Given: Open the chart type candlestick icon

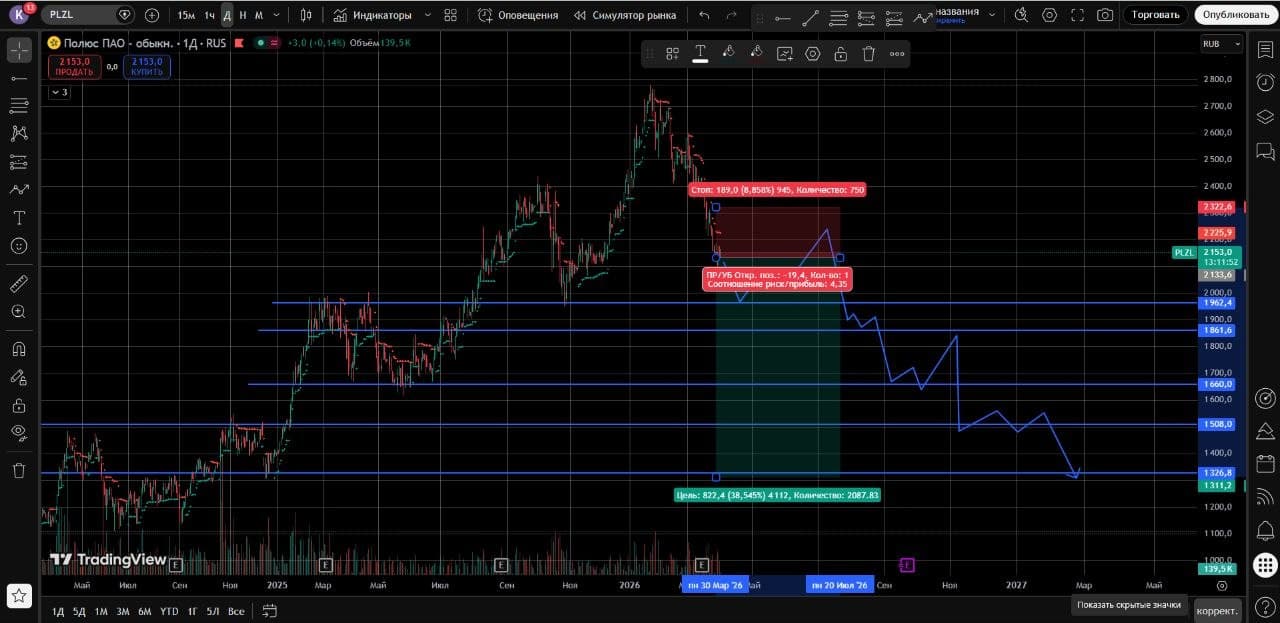Looking at the screenshot, I should (x=306, y=15).
